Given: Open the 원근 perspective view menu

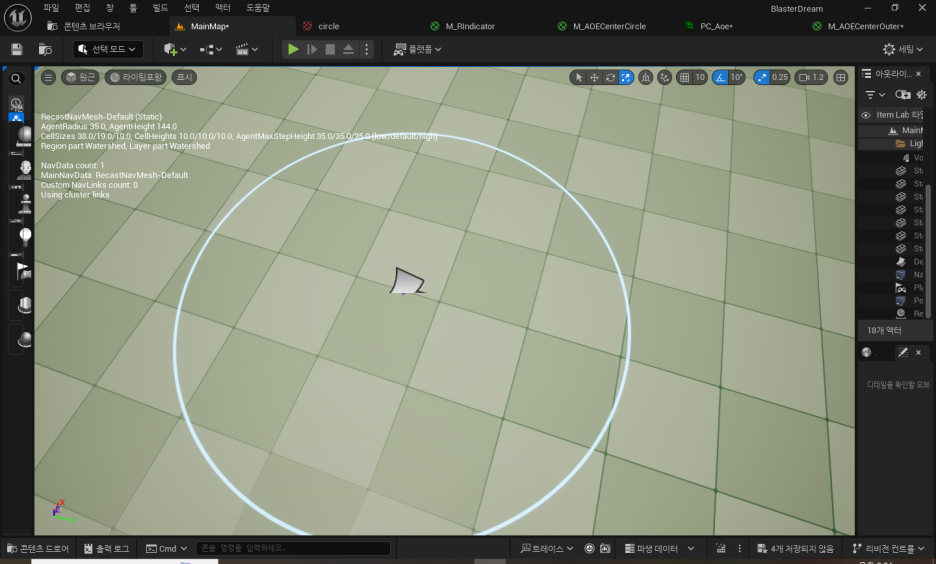Looking at the screenshot, I should pyautogui.click(x=80, y=77).
